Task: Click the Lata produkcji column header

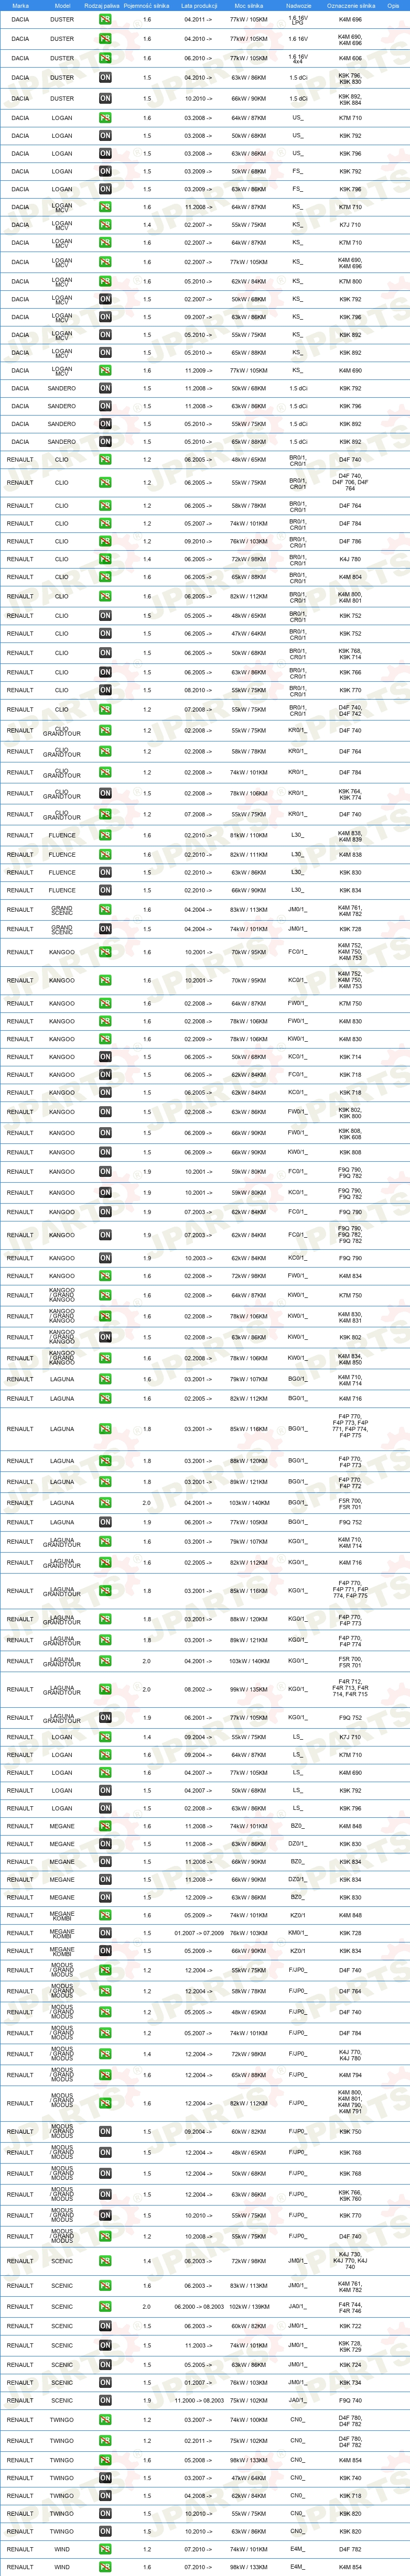Action: (199, 5)
